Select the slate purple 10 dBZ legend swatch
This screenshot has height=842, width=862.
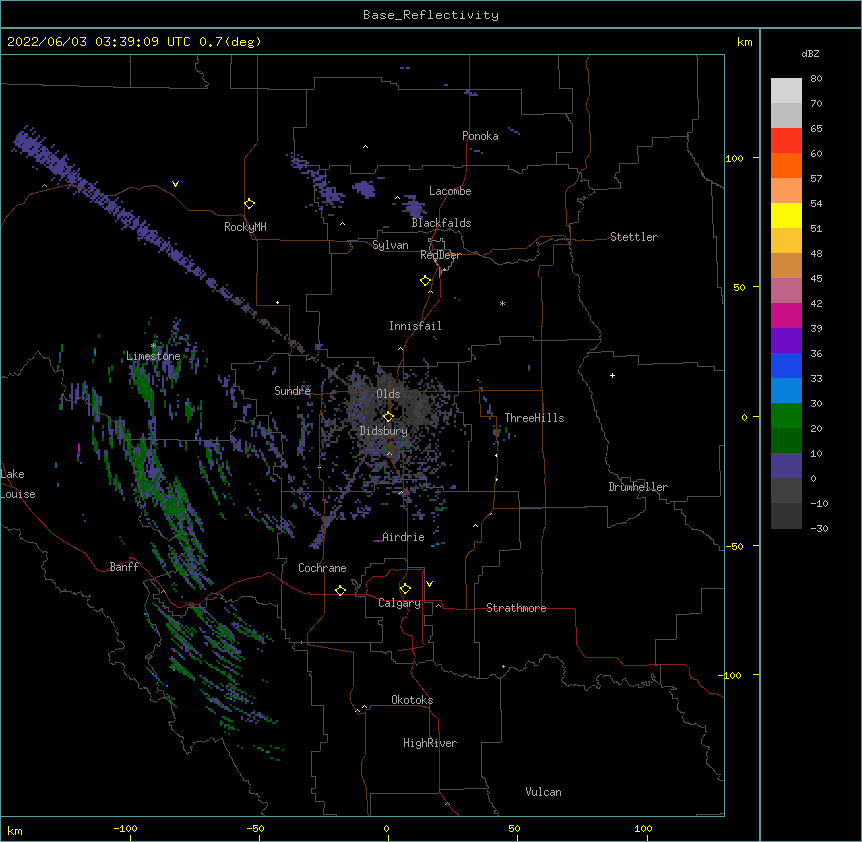786,466
